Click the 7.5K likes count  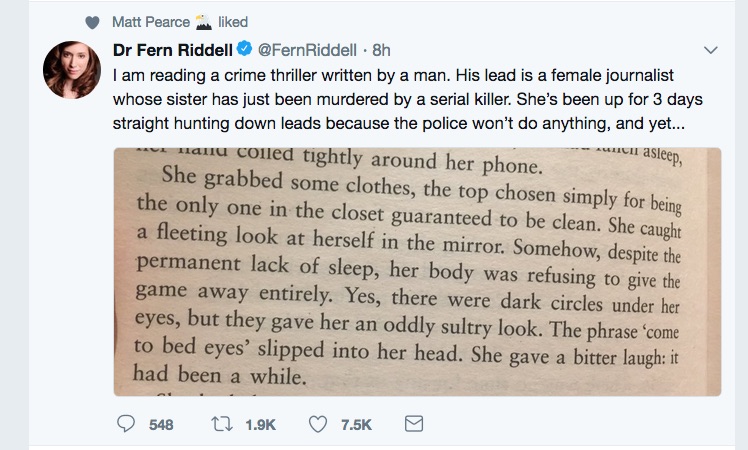[x=356, y=425]
